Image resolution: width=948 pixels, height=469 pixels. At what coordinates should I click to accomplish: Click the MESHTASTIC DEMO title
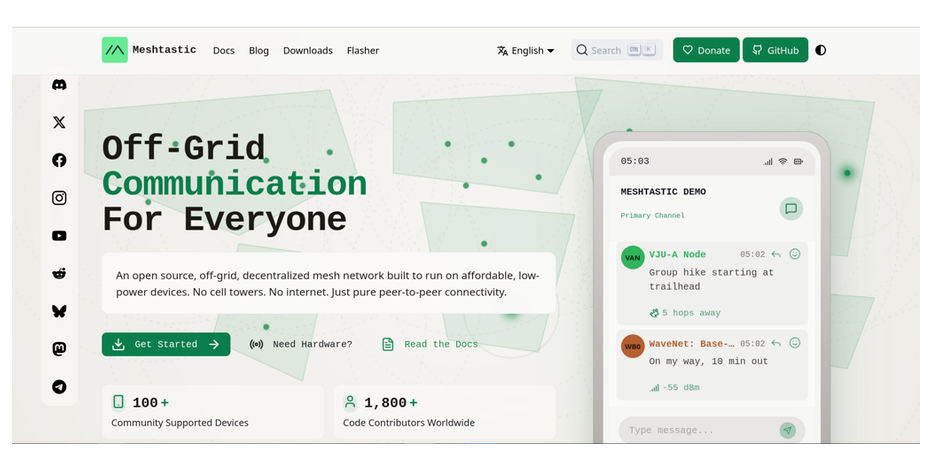pos(663,192)
